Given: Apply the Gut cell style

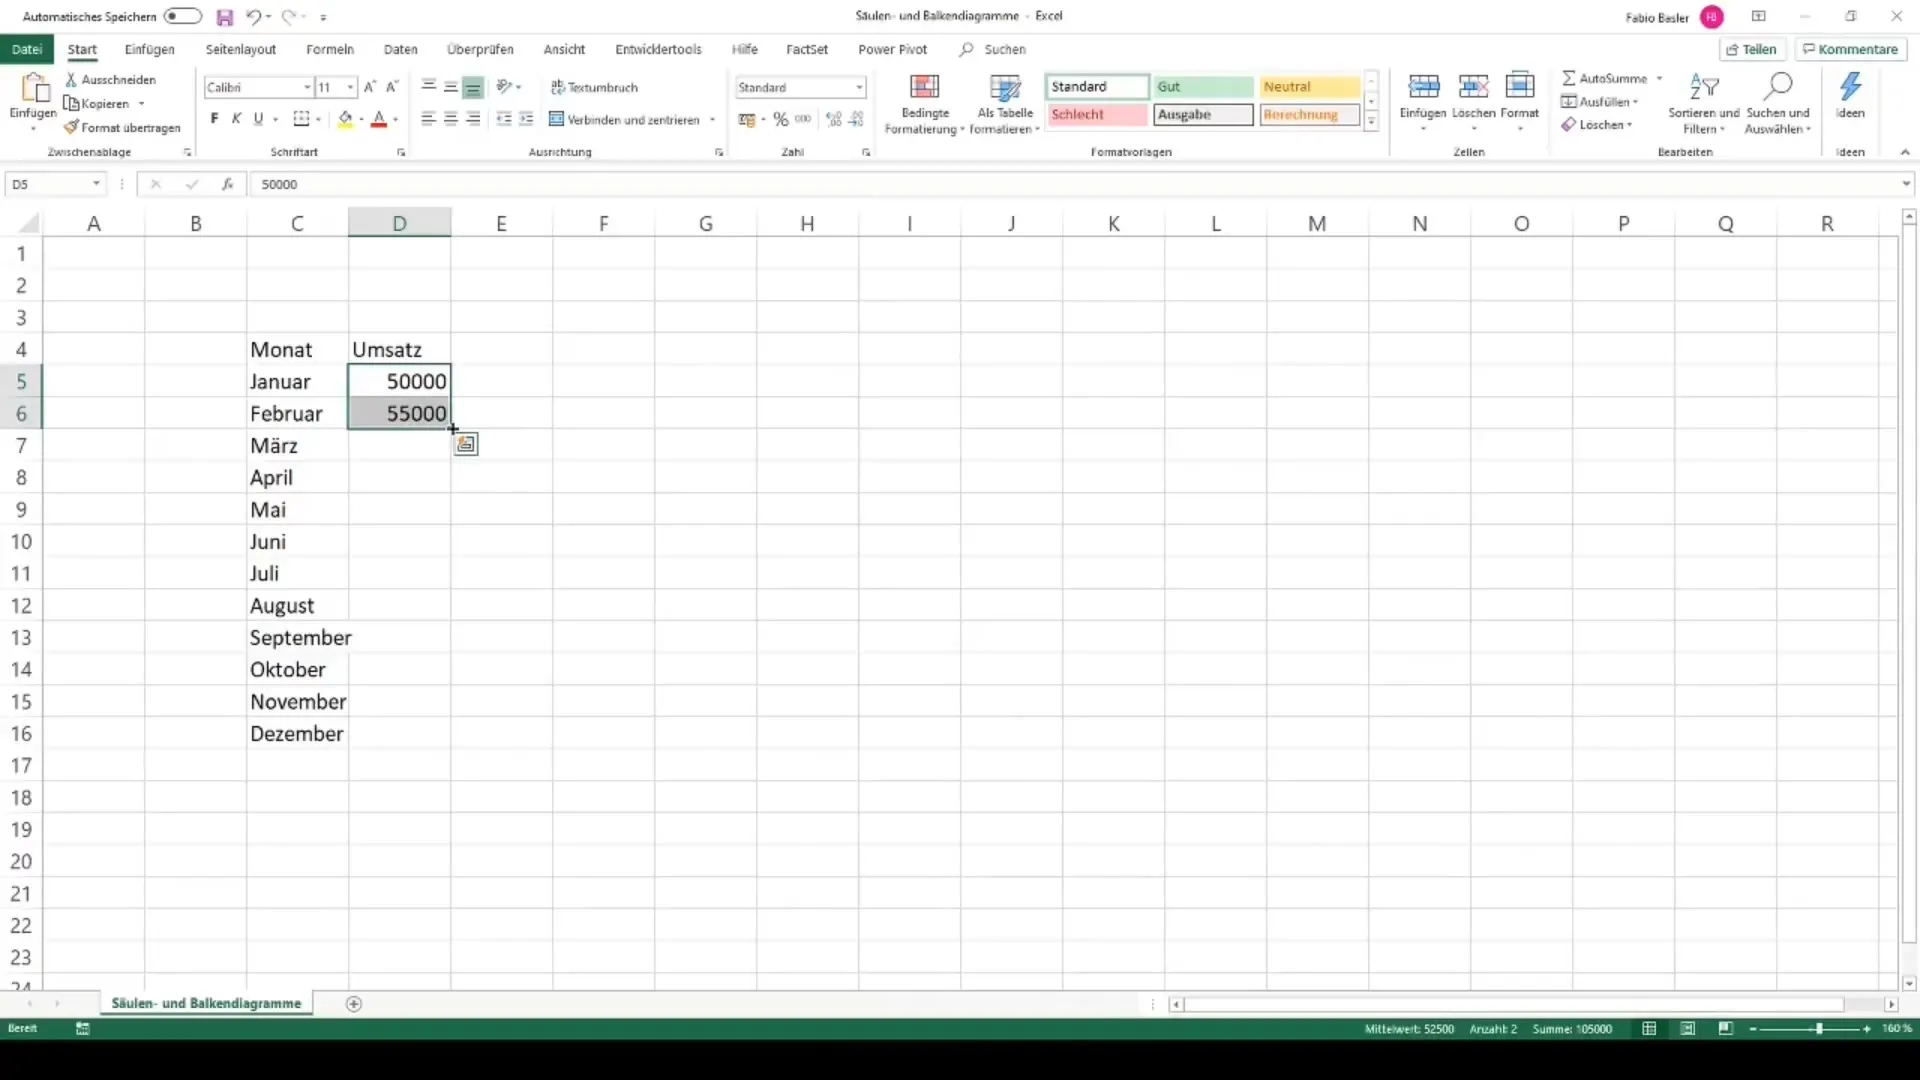Looking at the screenshot, I should [1203, 87].
